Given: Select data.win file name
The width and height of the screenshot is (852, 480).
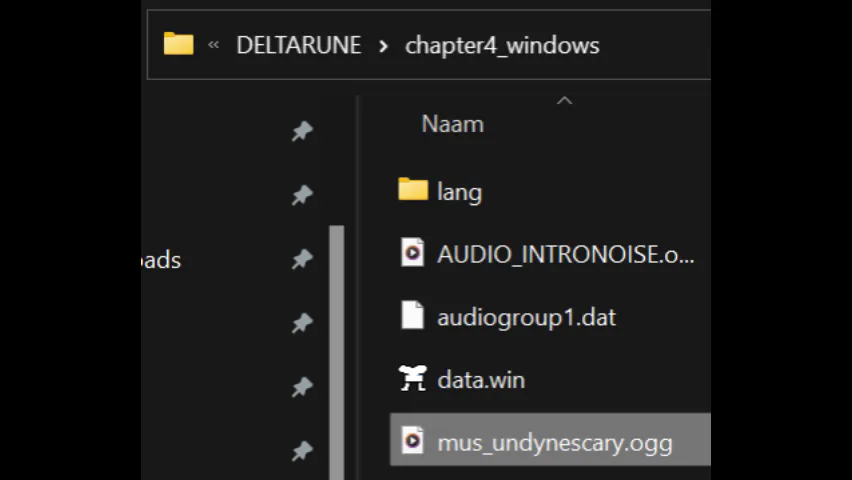Looking at the screenshot, I should pyautogui.click(x=481, y=380).
